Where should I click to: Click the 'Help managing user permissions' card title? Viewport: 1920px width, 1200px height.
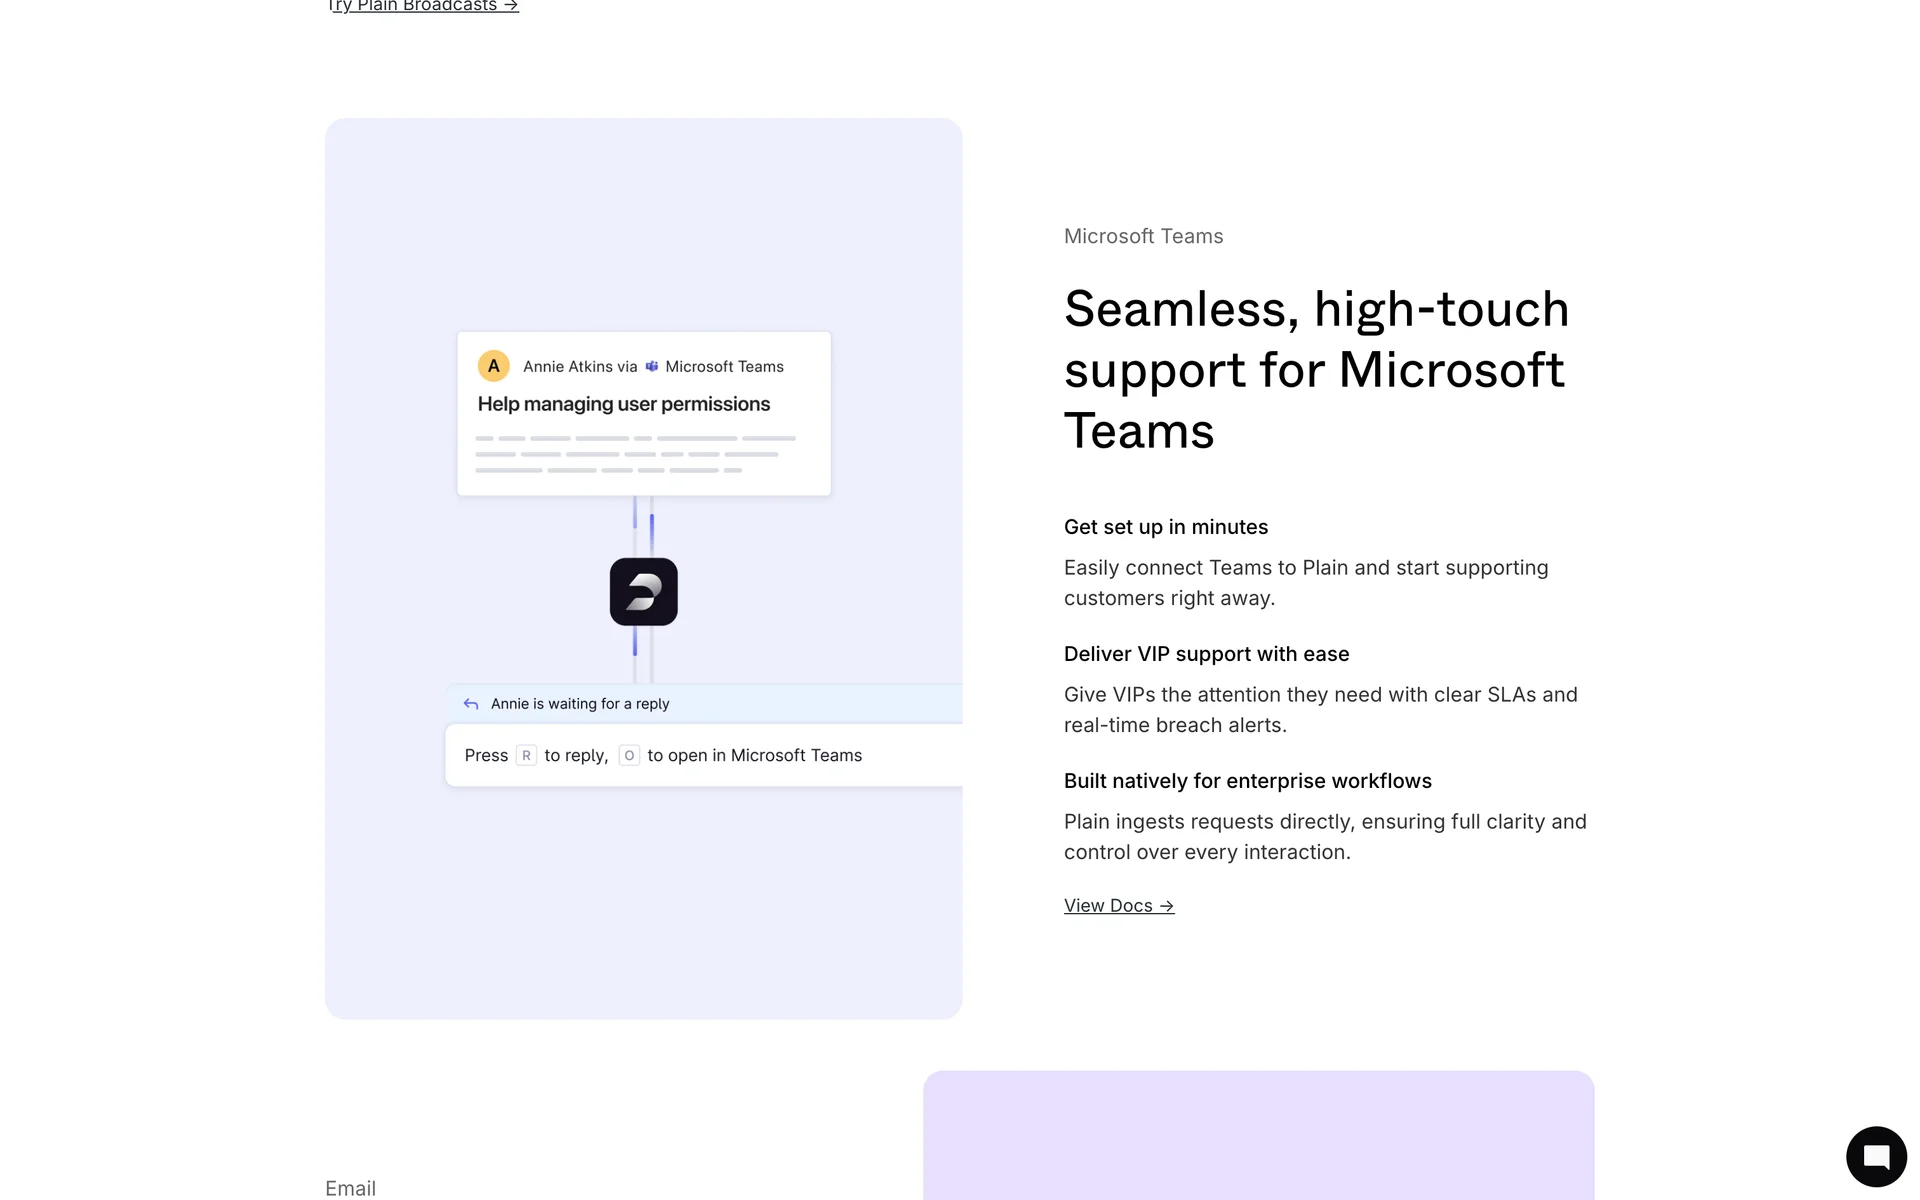623,404
